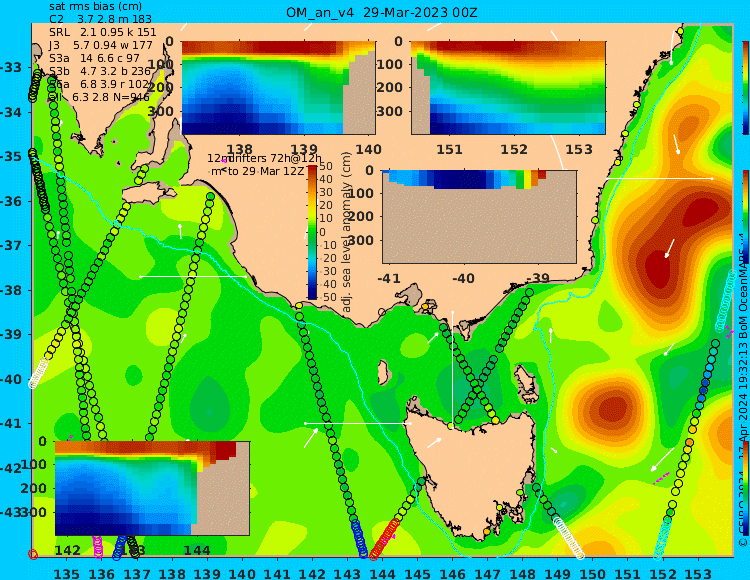Click the sea level anomaly colour bar
750x580 pixels.
[312, 232]
